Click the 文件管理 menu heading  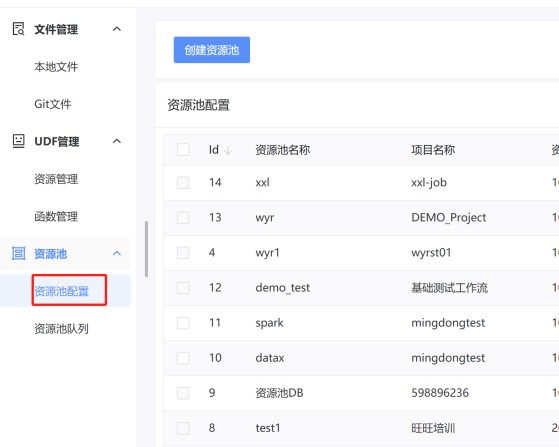56,29
